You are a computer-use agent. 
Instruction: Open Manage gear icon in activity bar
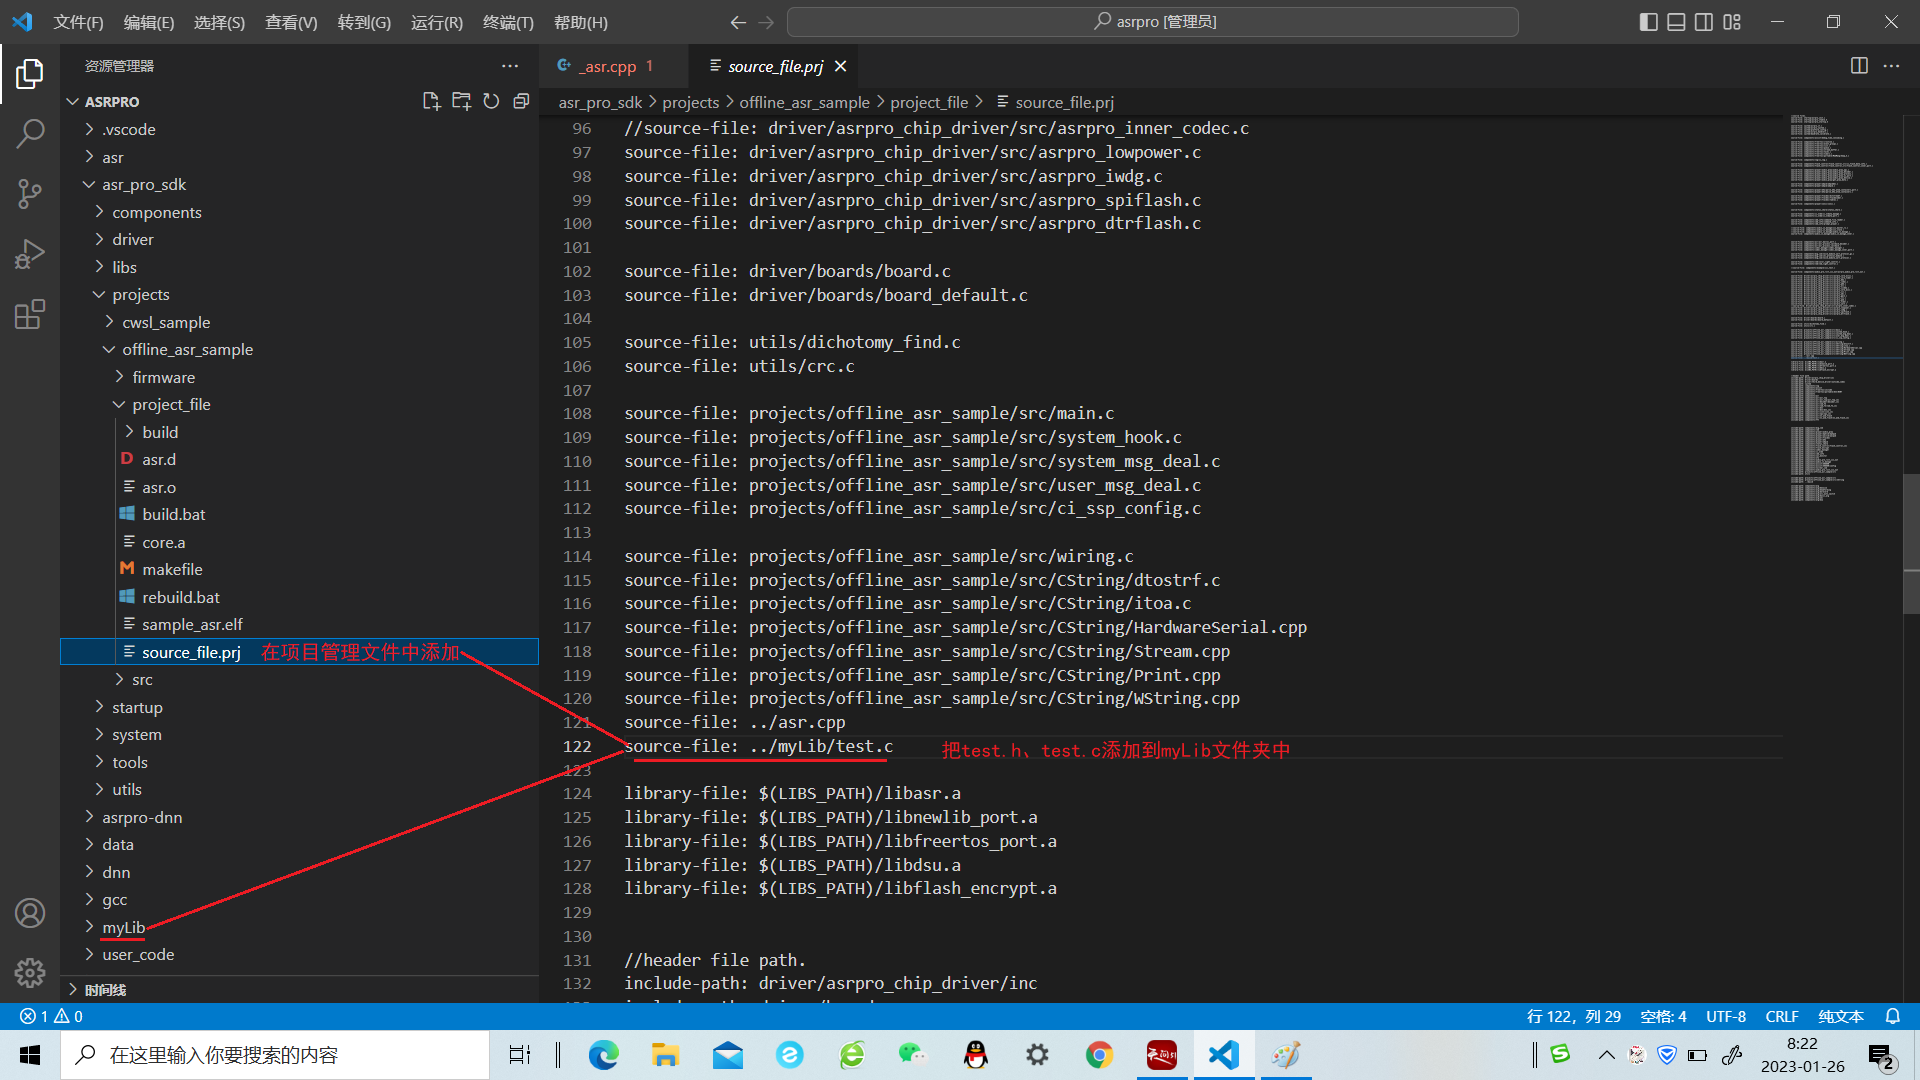click(30, 972)
